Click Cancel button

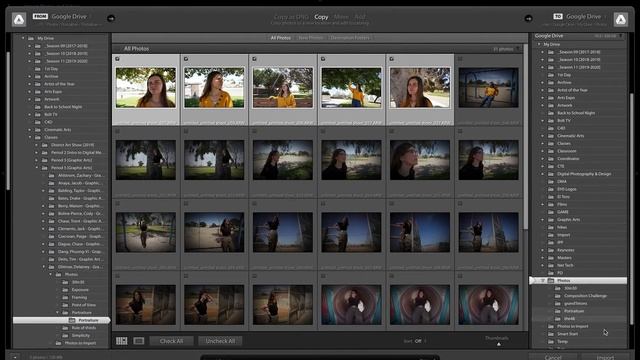tap(553, 357)
